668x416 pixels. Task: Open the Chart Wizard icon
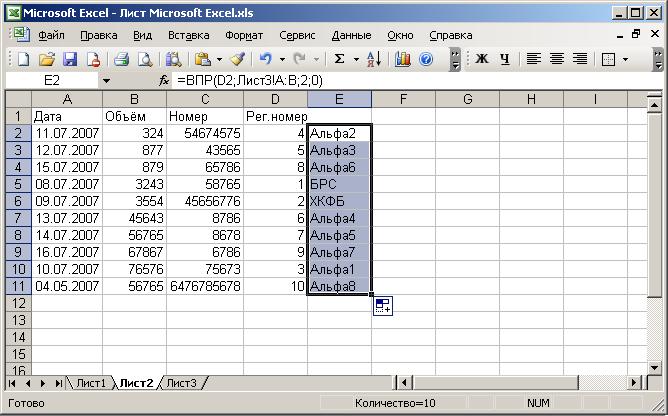(x=403, y=59)
